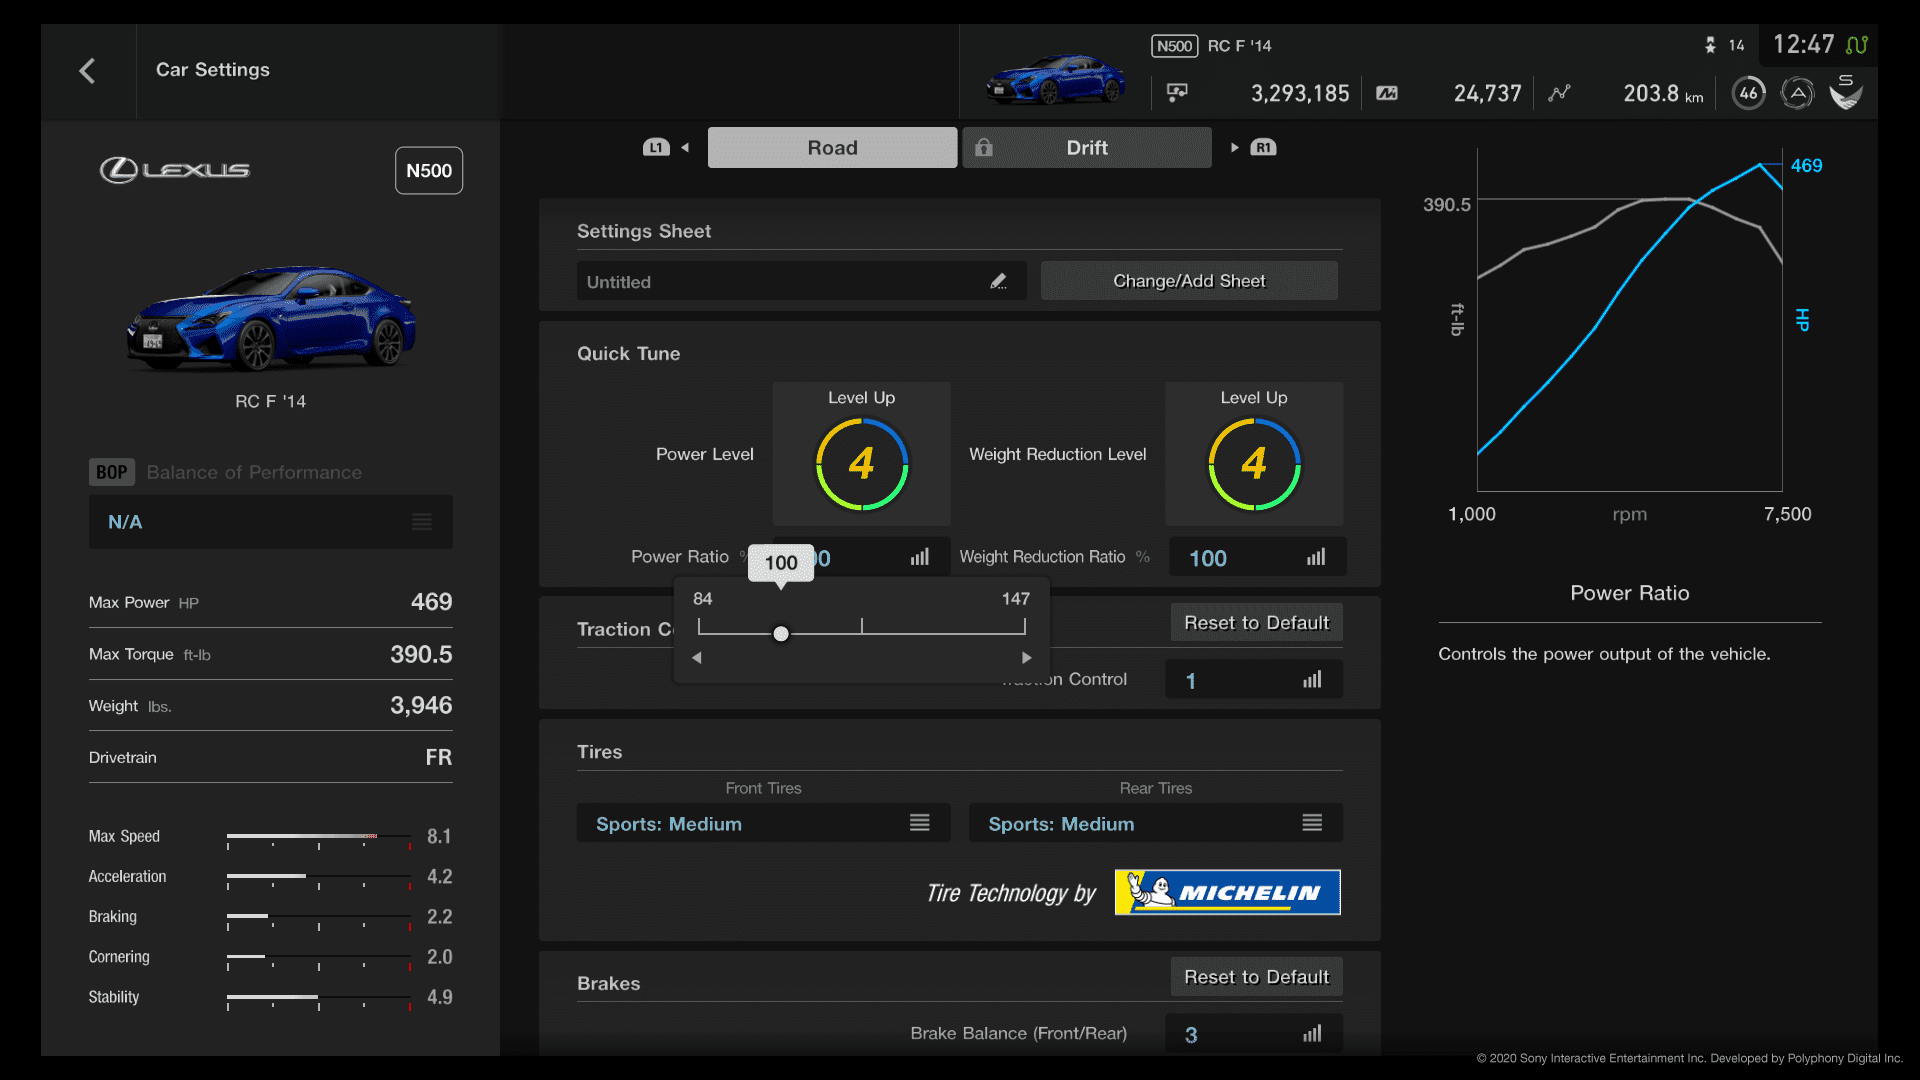Image resolution: width=1920 pixels, height=1080 pixels.
Task: Click the Drivetrain FR value
Action: (x=439, y=757)
